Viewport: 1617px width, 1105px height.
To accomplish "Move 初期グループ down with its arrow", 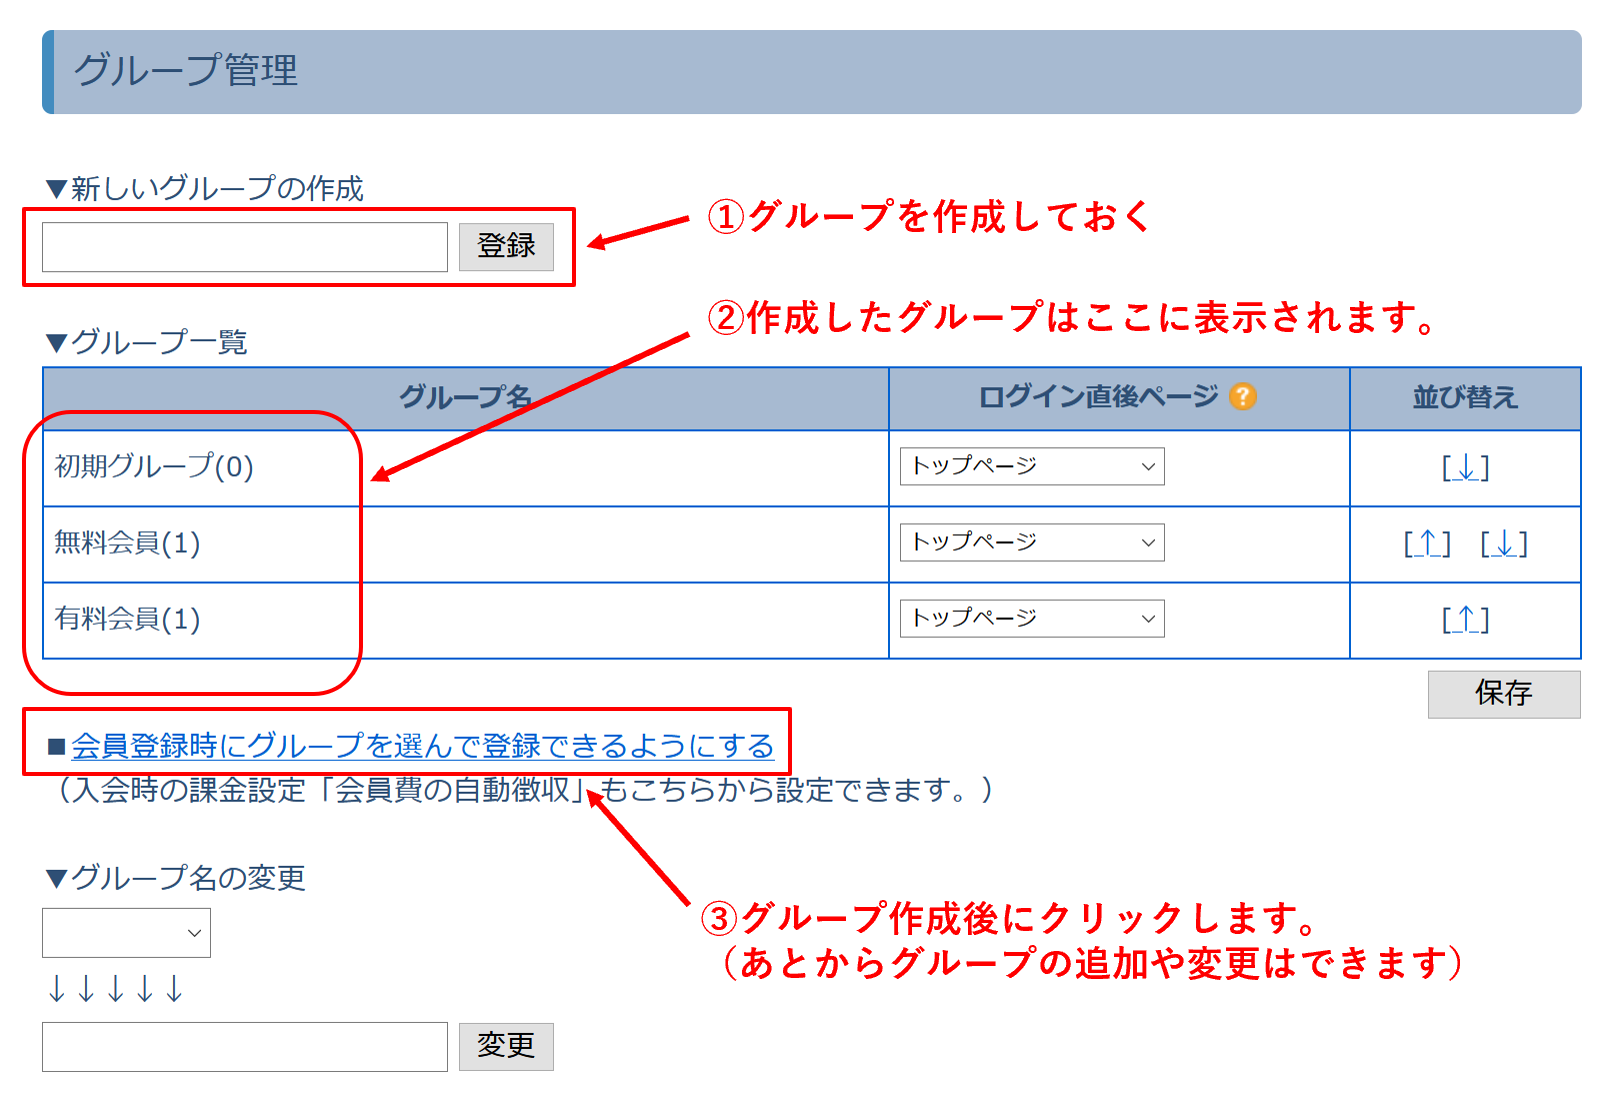I will click(1465, 468).
